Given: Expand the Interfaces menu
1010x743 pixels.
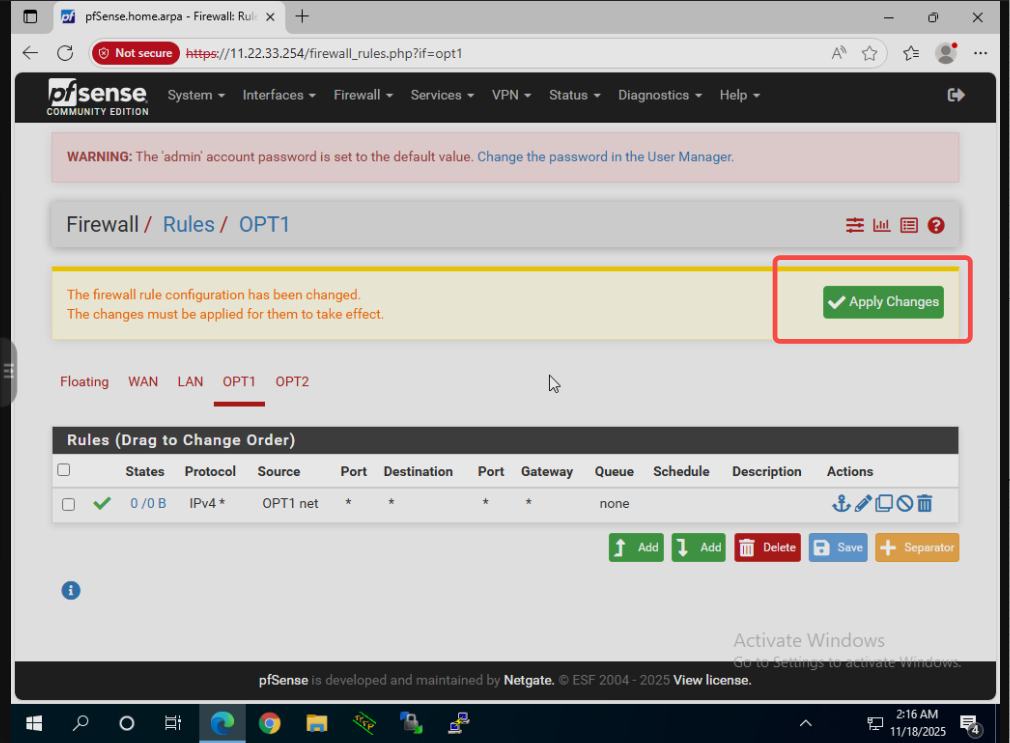Looking at the screenshot, I should tap(279, 95).
